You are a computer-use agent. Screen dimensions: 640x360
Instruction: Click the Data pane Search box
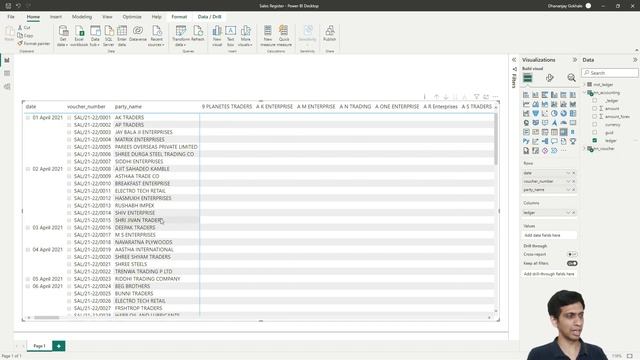click(x=610, y=73)
